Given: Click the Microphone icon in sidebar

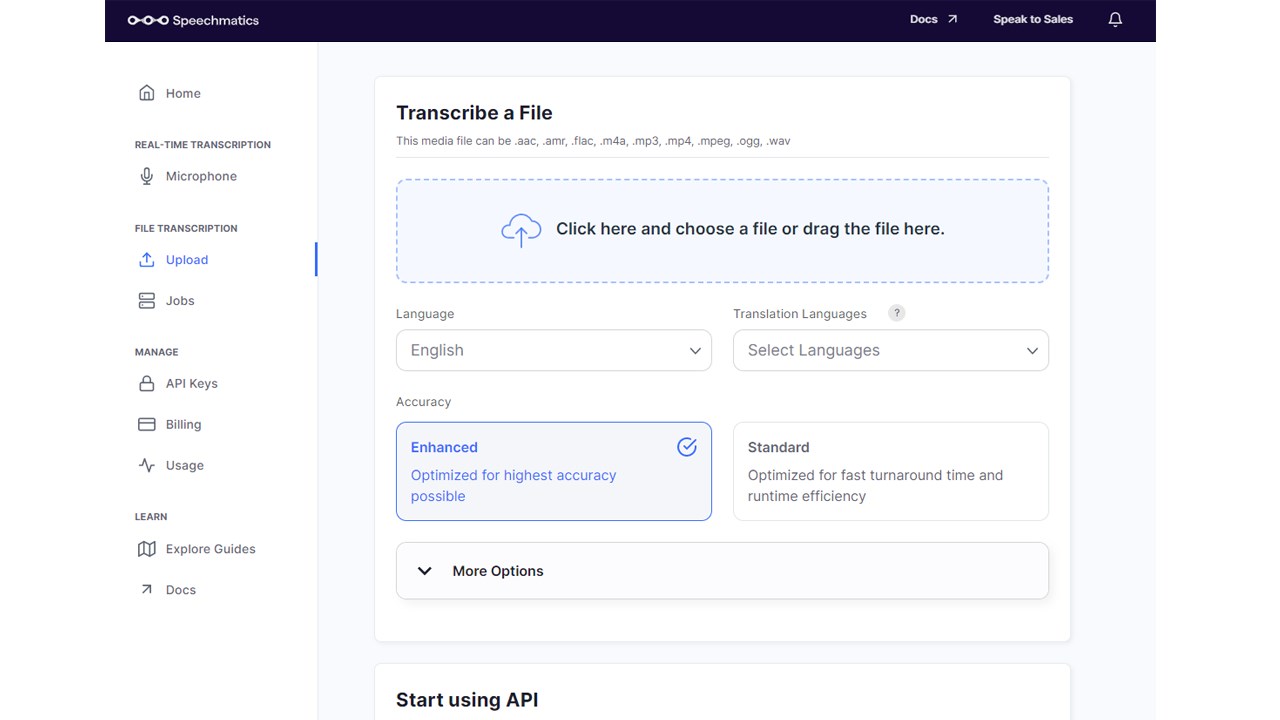Looking at the screenshot, I should (147, 176).
